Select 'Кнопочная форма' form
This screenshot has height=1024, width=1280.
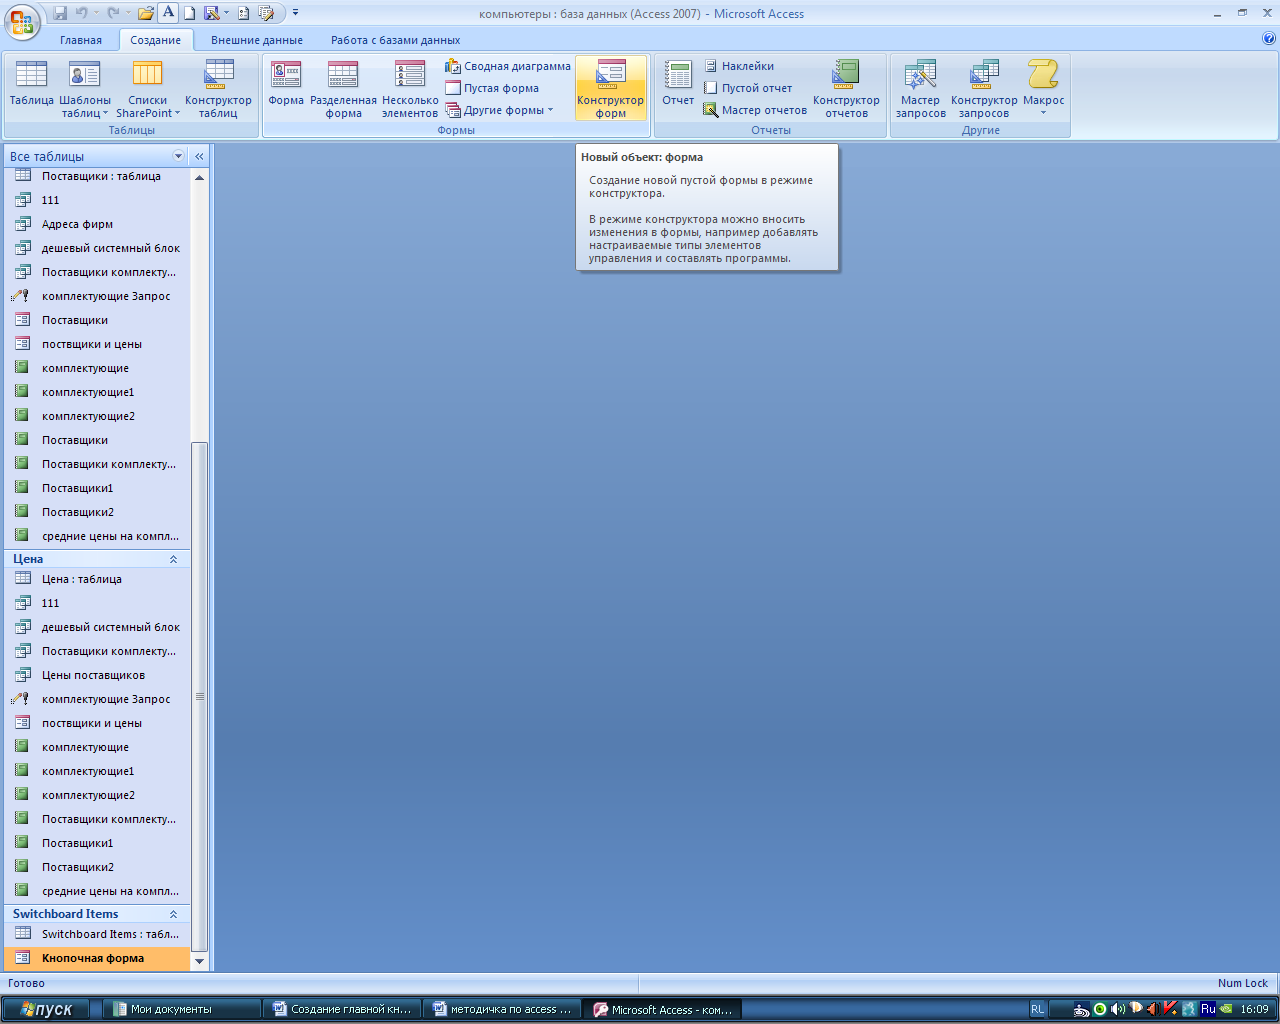coord(97,958)
